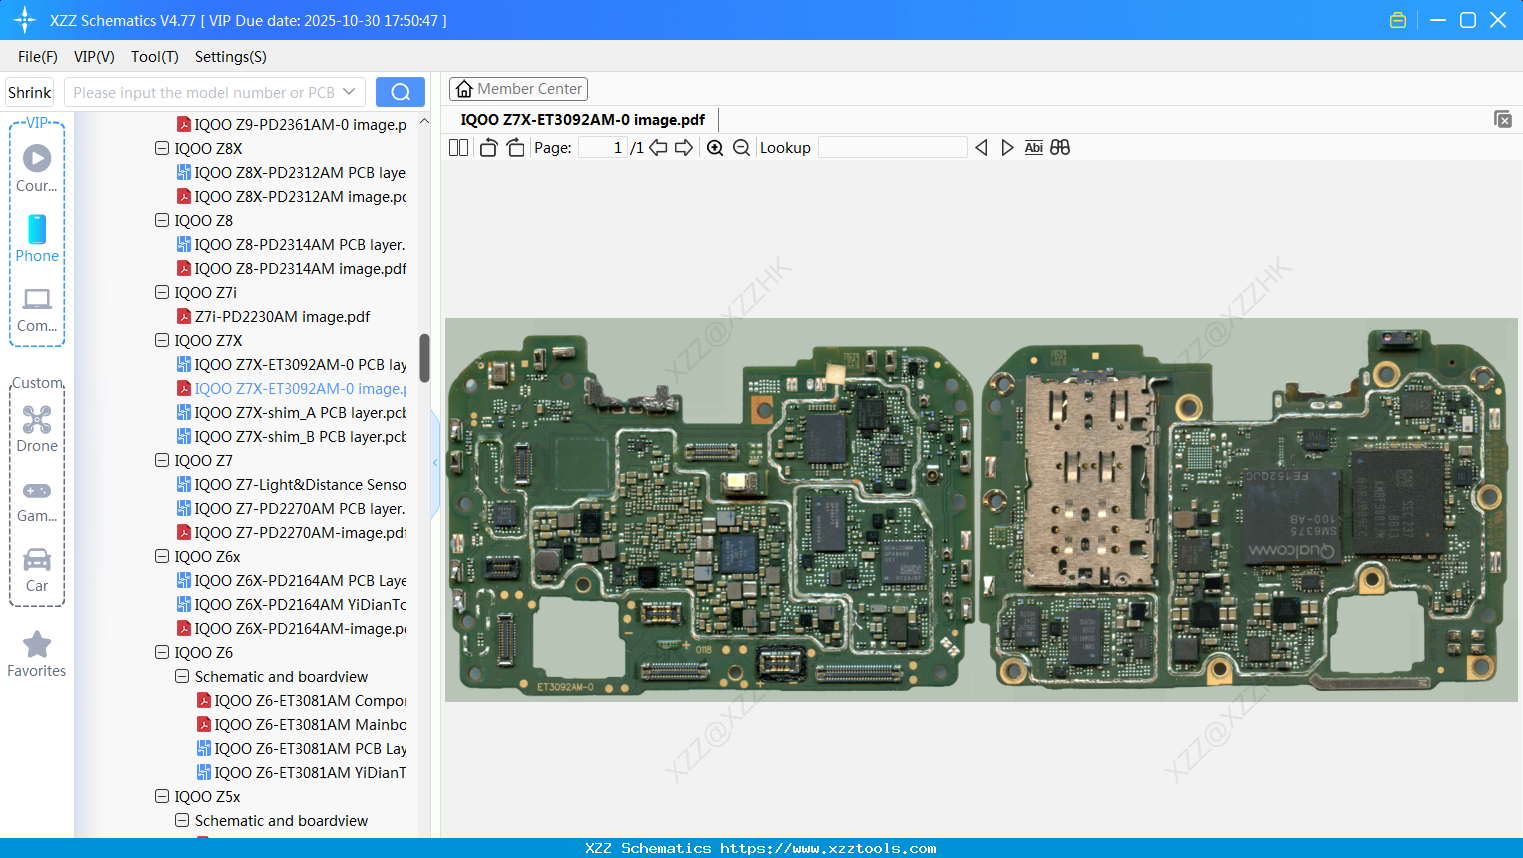Open the model number dropdown arrow
The height and width of the screenshot is (858, 1523).
pos(349,92)
